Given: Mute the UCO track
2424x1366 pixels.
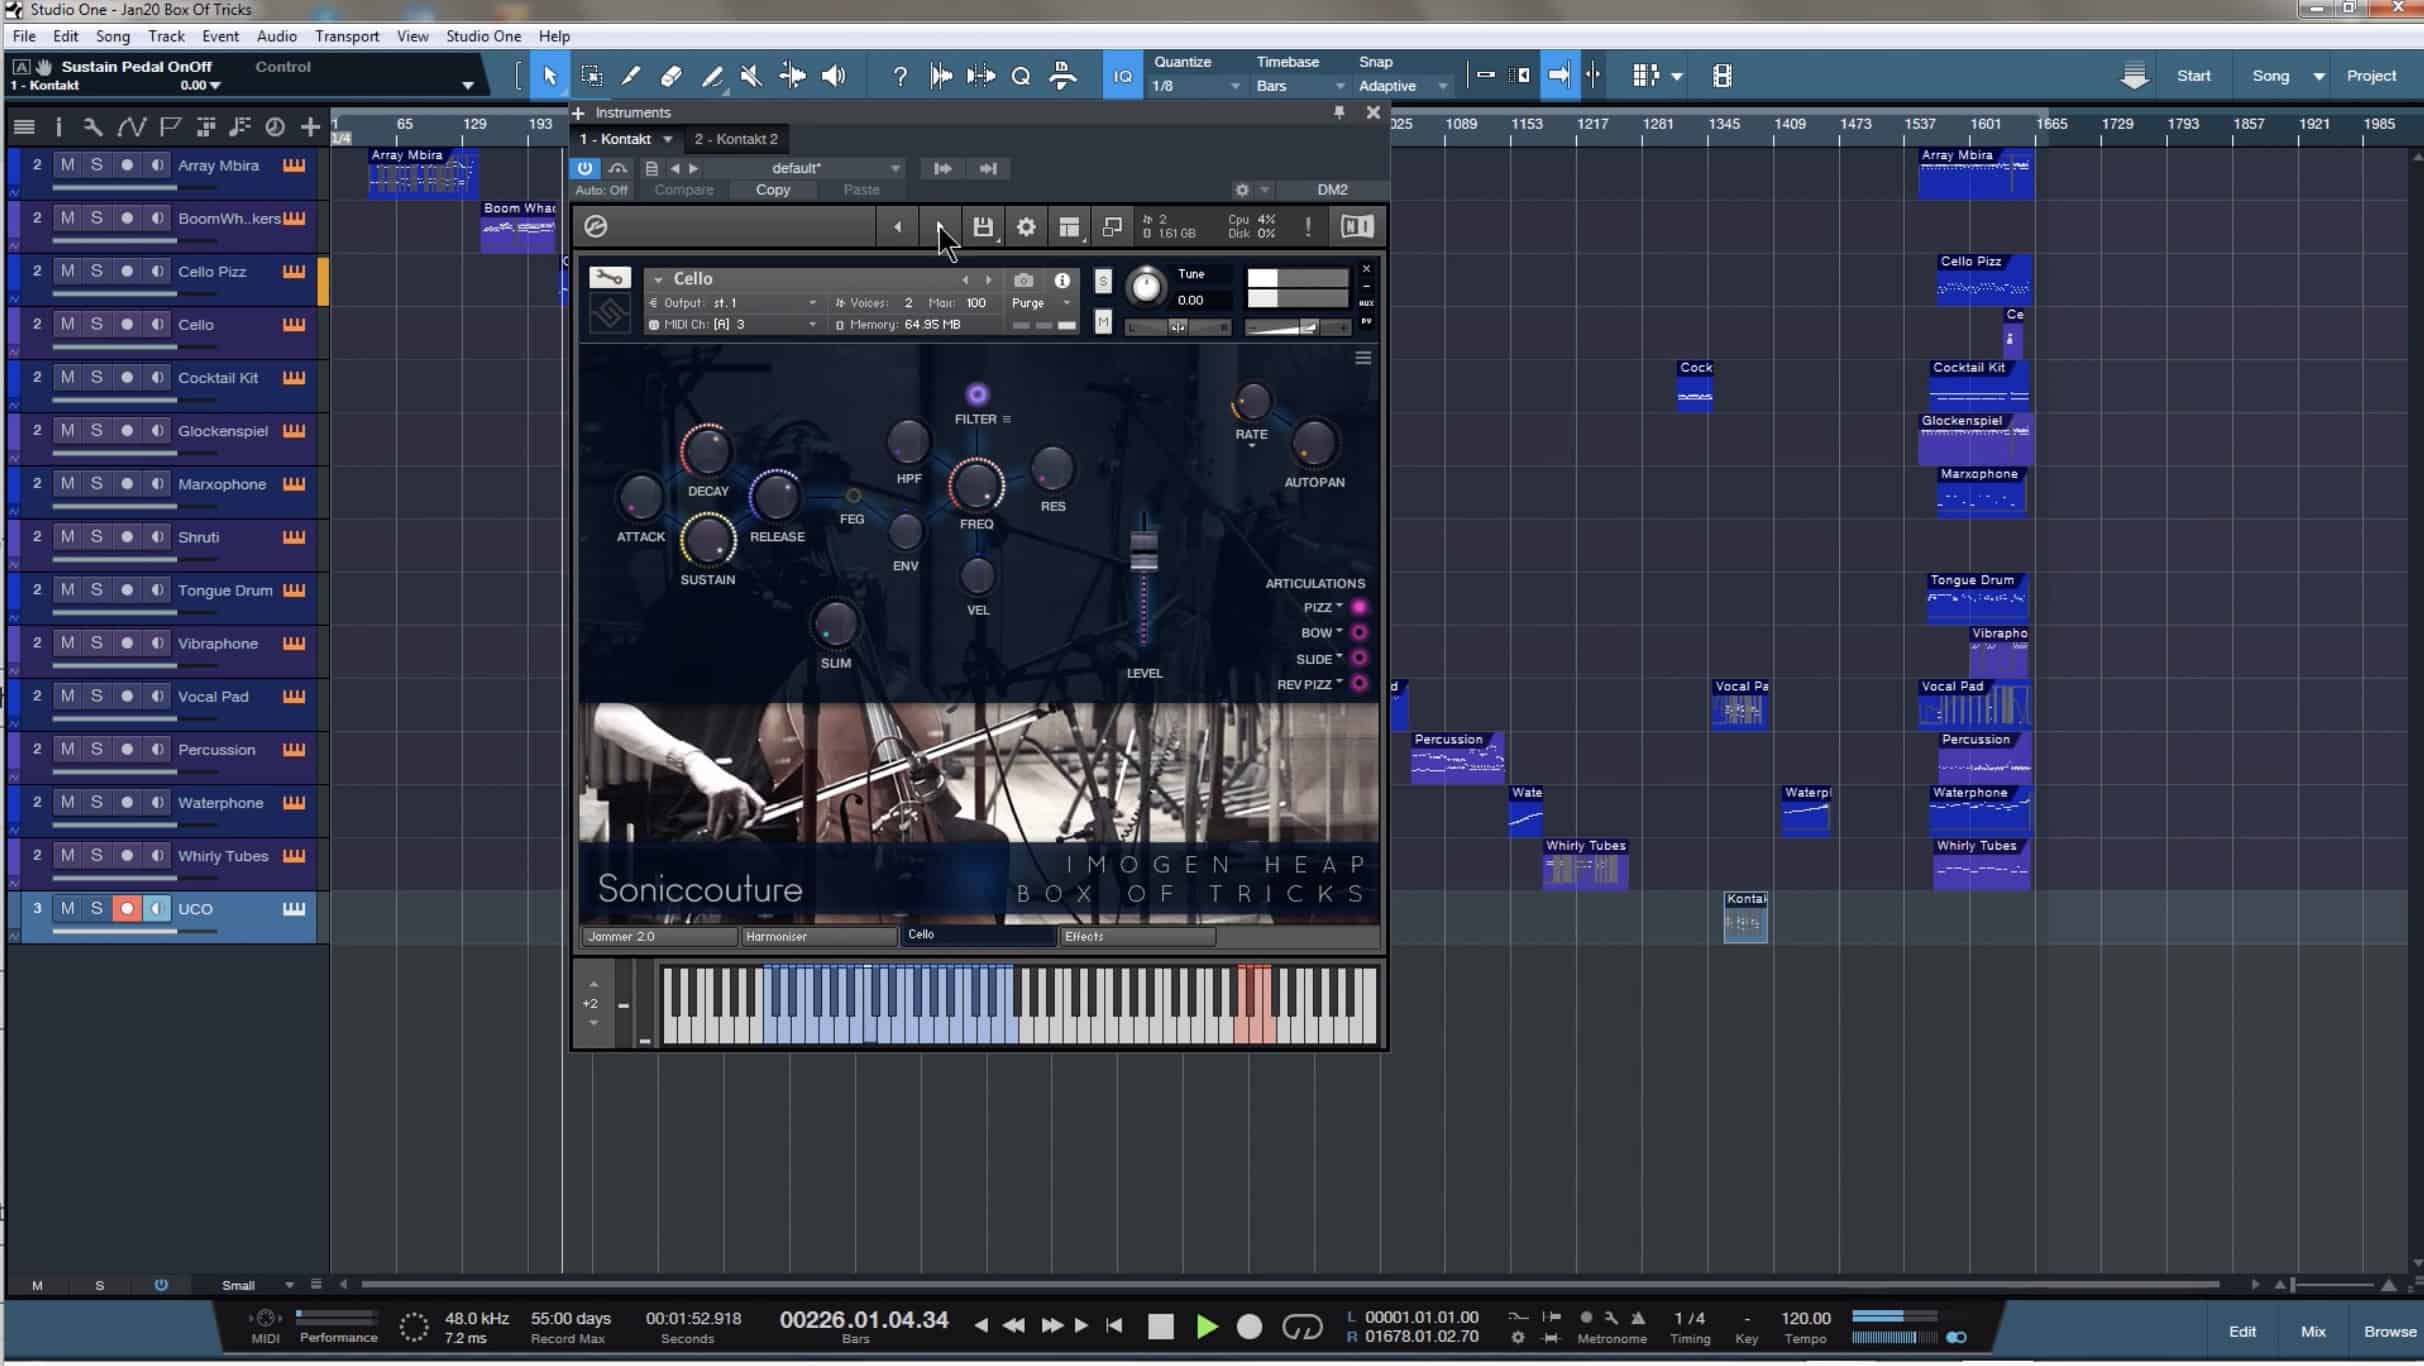Looking at the screenshot, I should click(x=67, y=908).
